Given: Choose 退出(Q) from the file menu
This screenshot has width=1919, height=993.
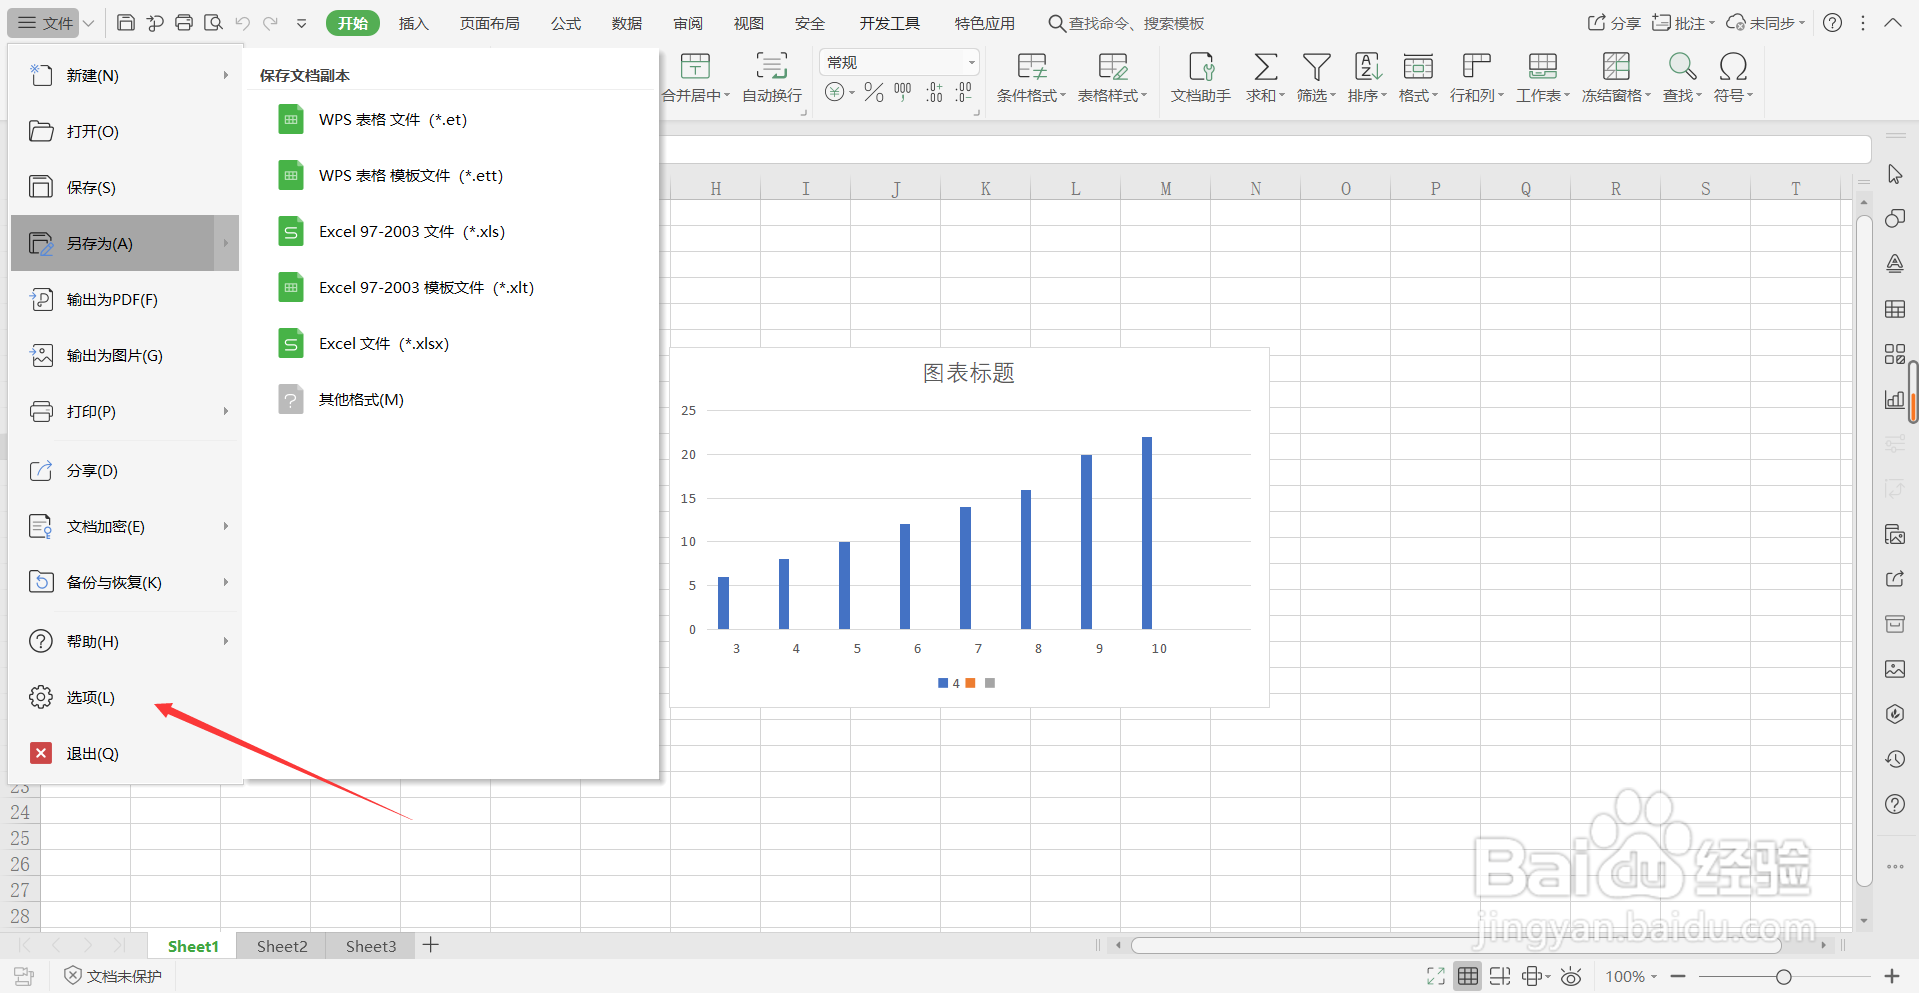Looking at the screenshot, I should [x=125, y=753].
